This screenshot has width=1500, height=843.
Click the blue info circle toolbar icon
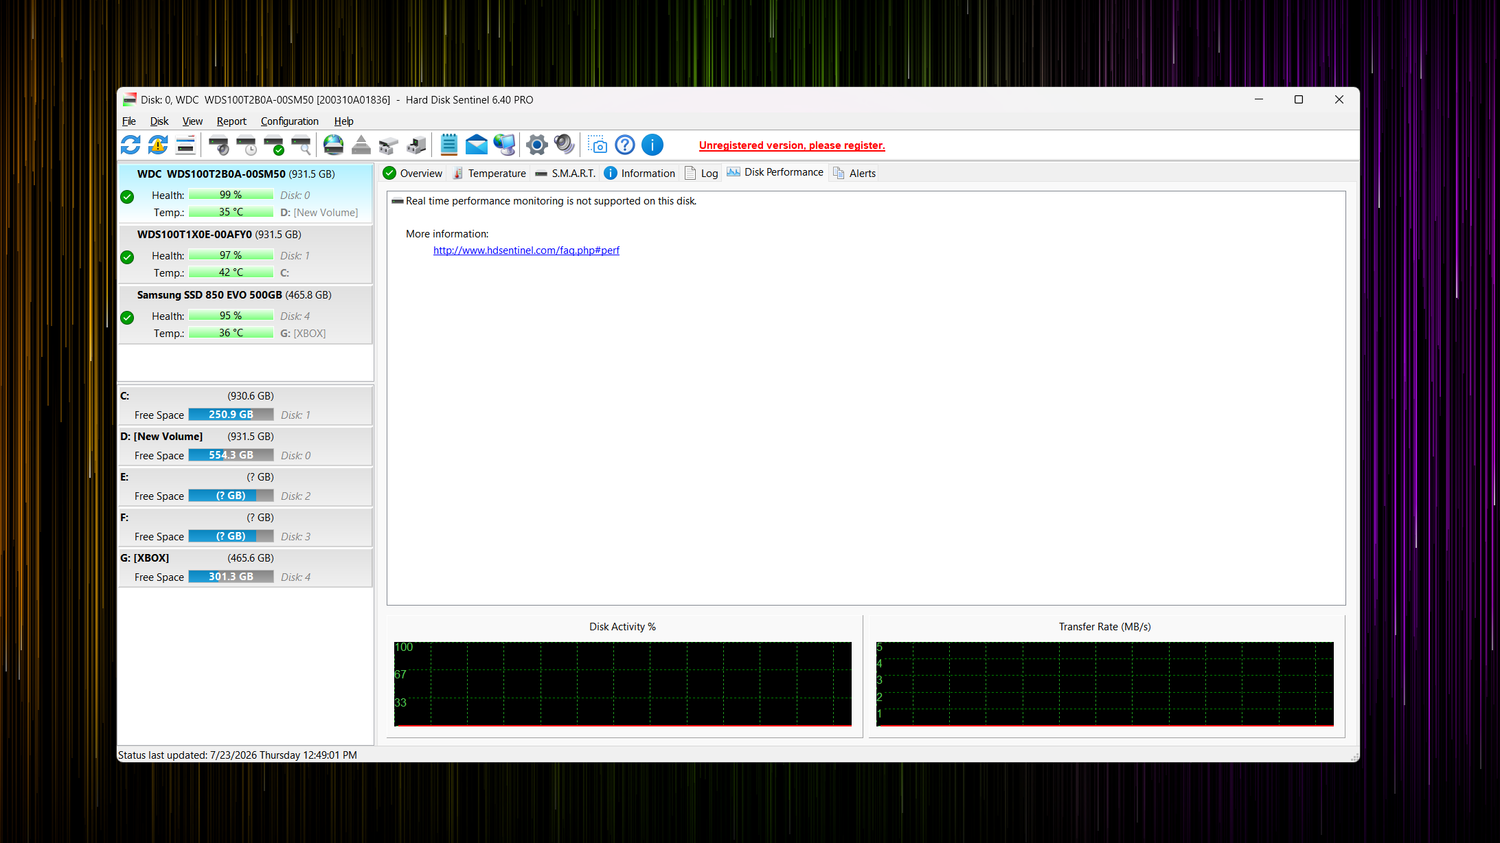pos(652,145)
